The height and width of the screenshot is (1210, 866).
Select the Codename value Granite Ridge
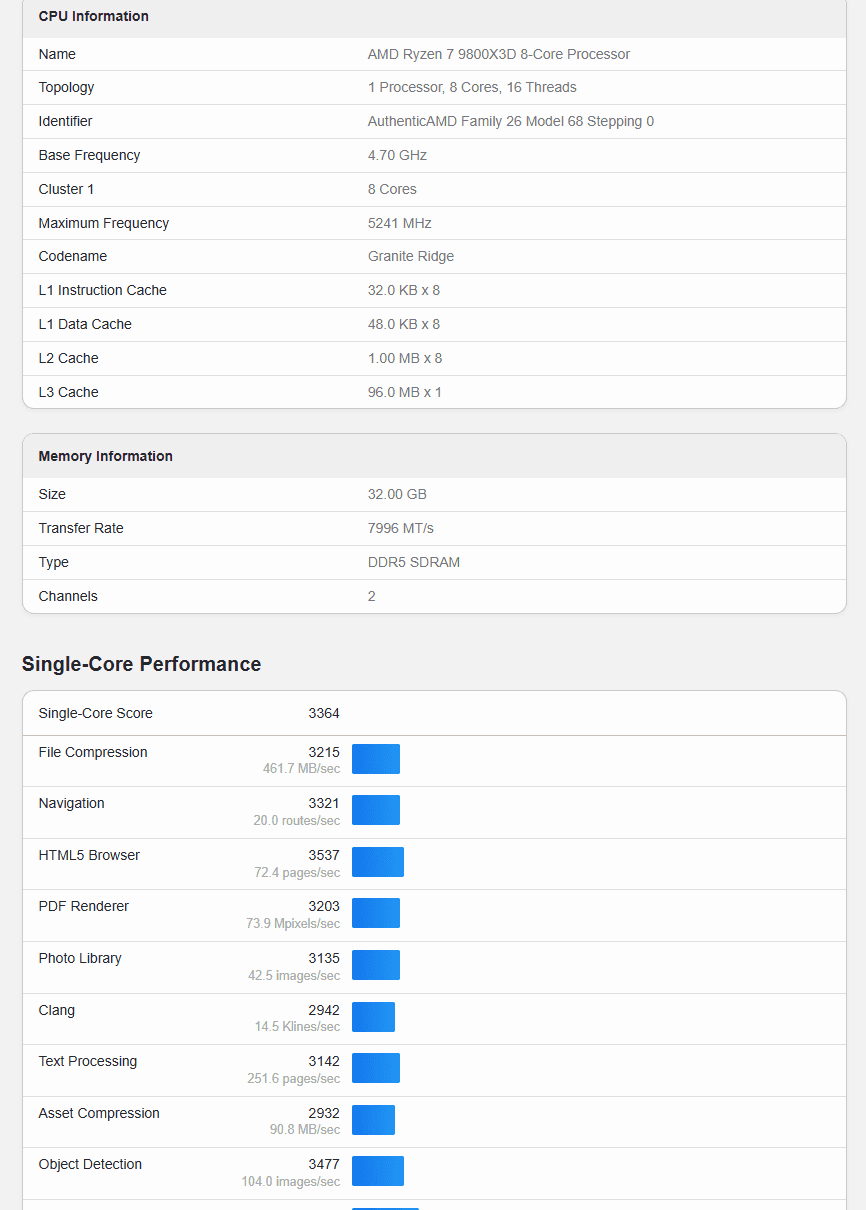411,256
